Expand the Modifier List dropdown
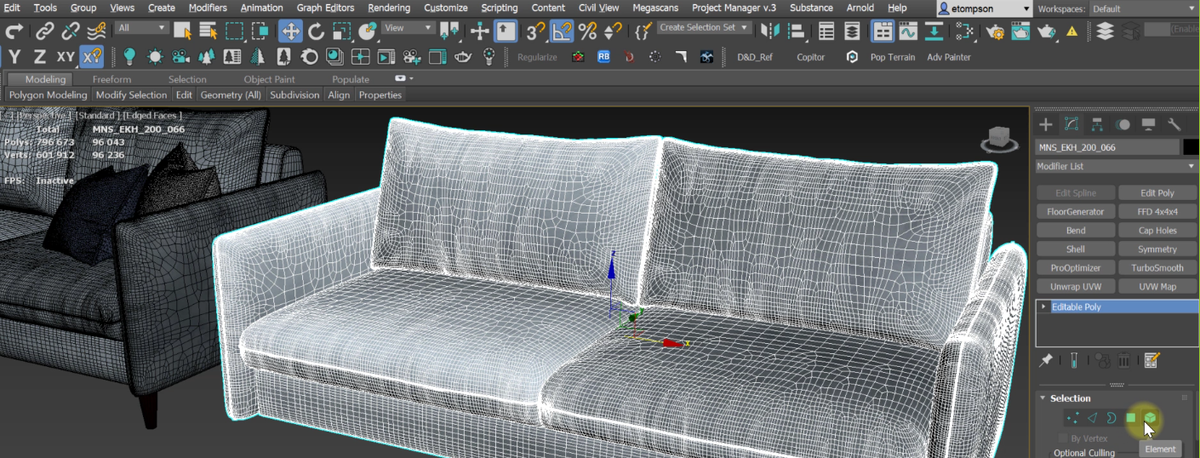 [x=1116, y=166]
